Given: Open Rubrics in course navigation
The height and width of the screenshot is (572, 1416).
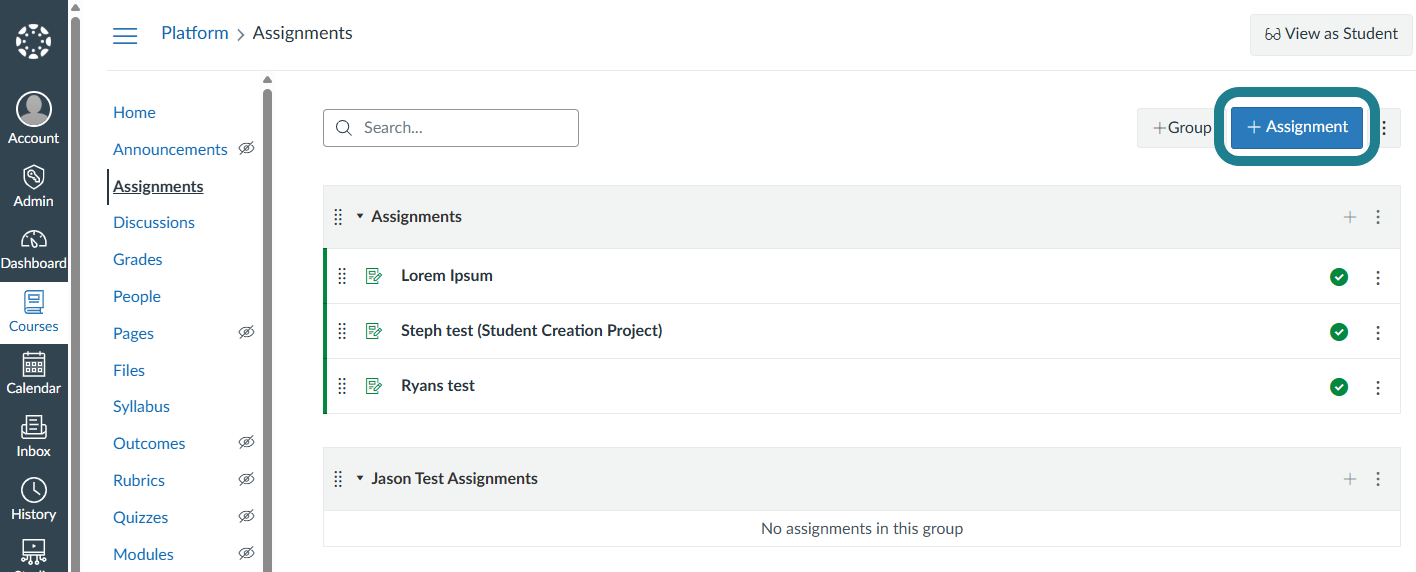Looking at the screenshot, I should [x=139, y=480].
